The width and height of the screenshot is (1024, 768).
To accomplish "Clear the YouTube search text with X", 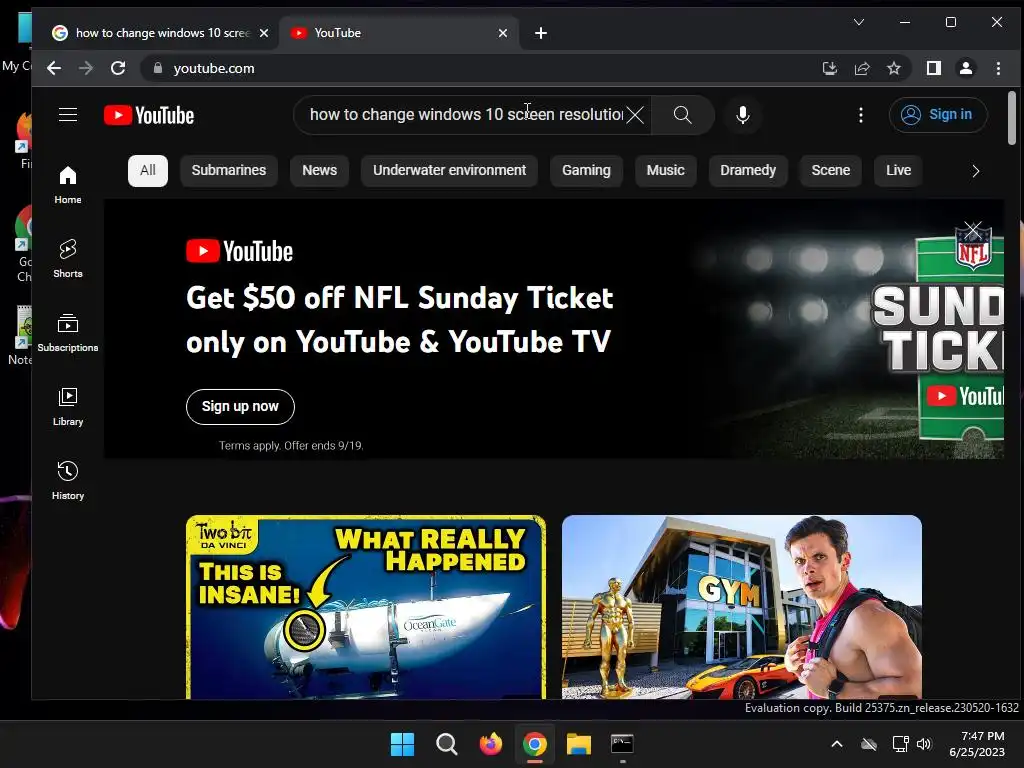I will (635, 115).
